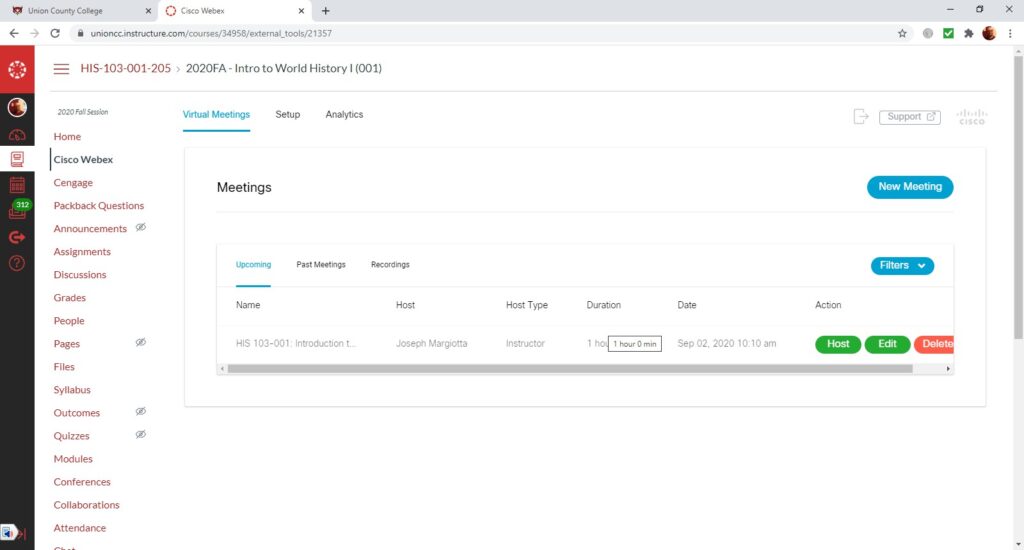This screenshot has width=1024, height=550.
Task: Click the hidden-eye icon next to Announcements
Action: [141, 228]
